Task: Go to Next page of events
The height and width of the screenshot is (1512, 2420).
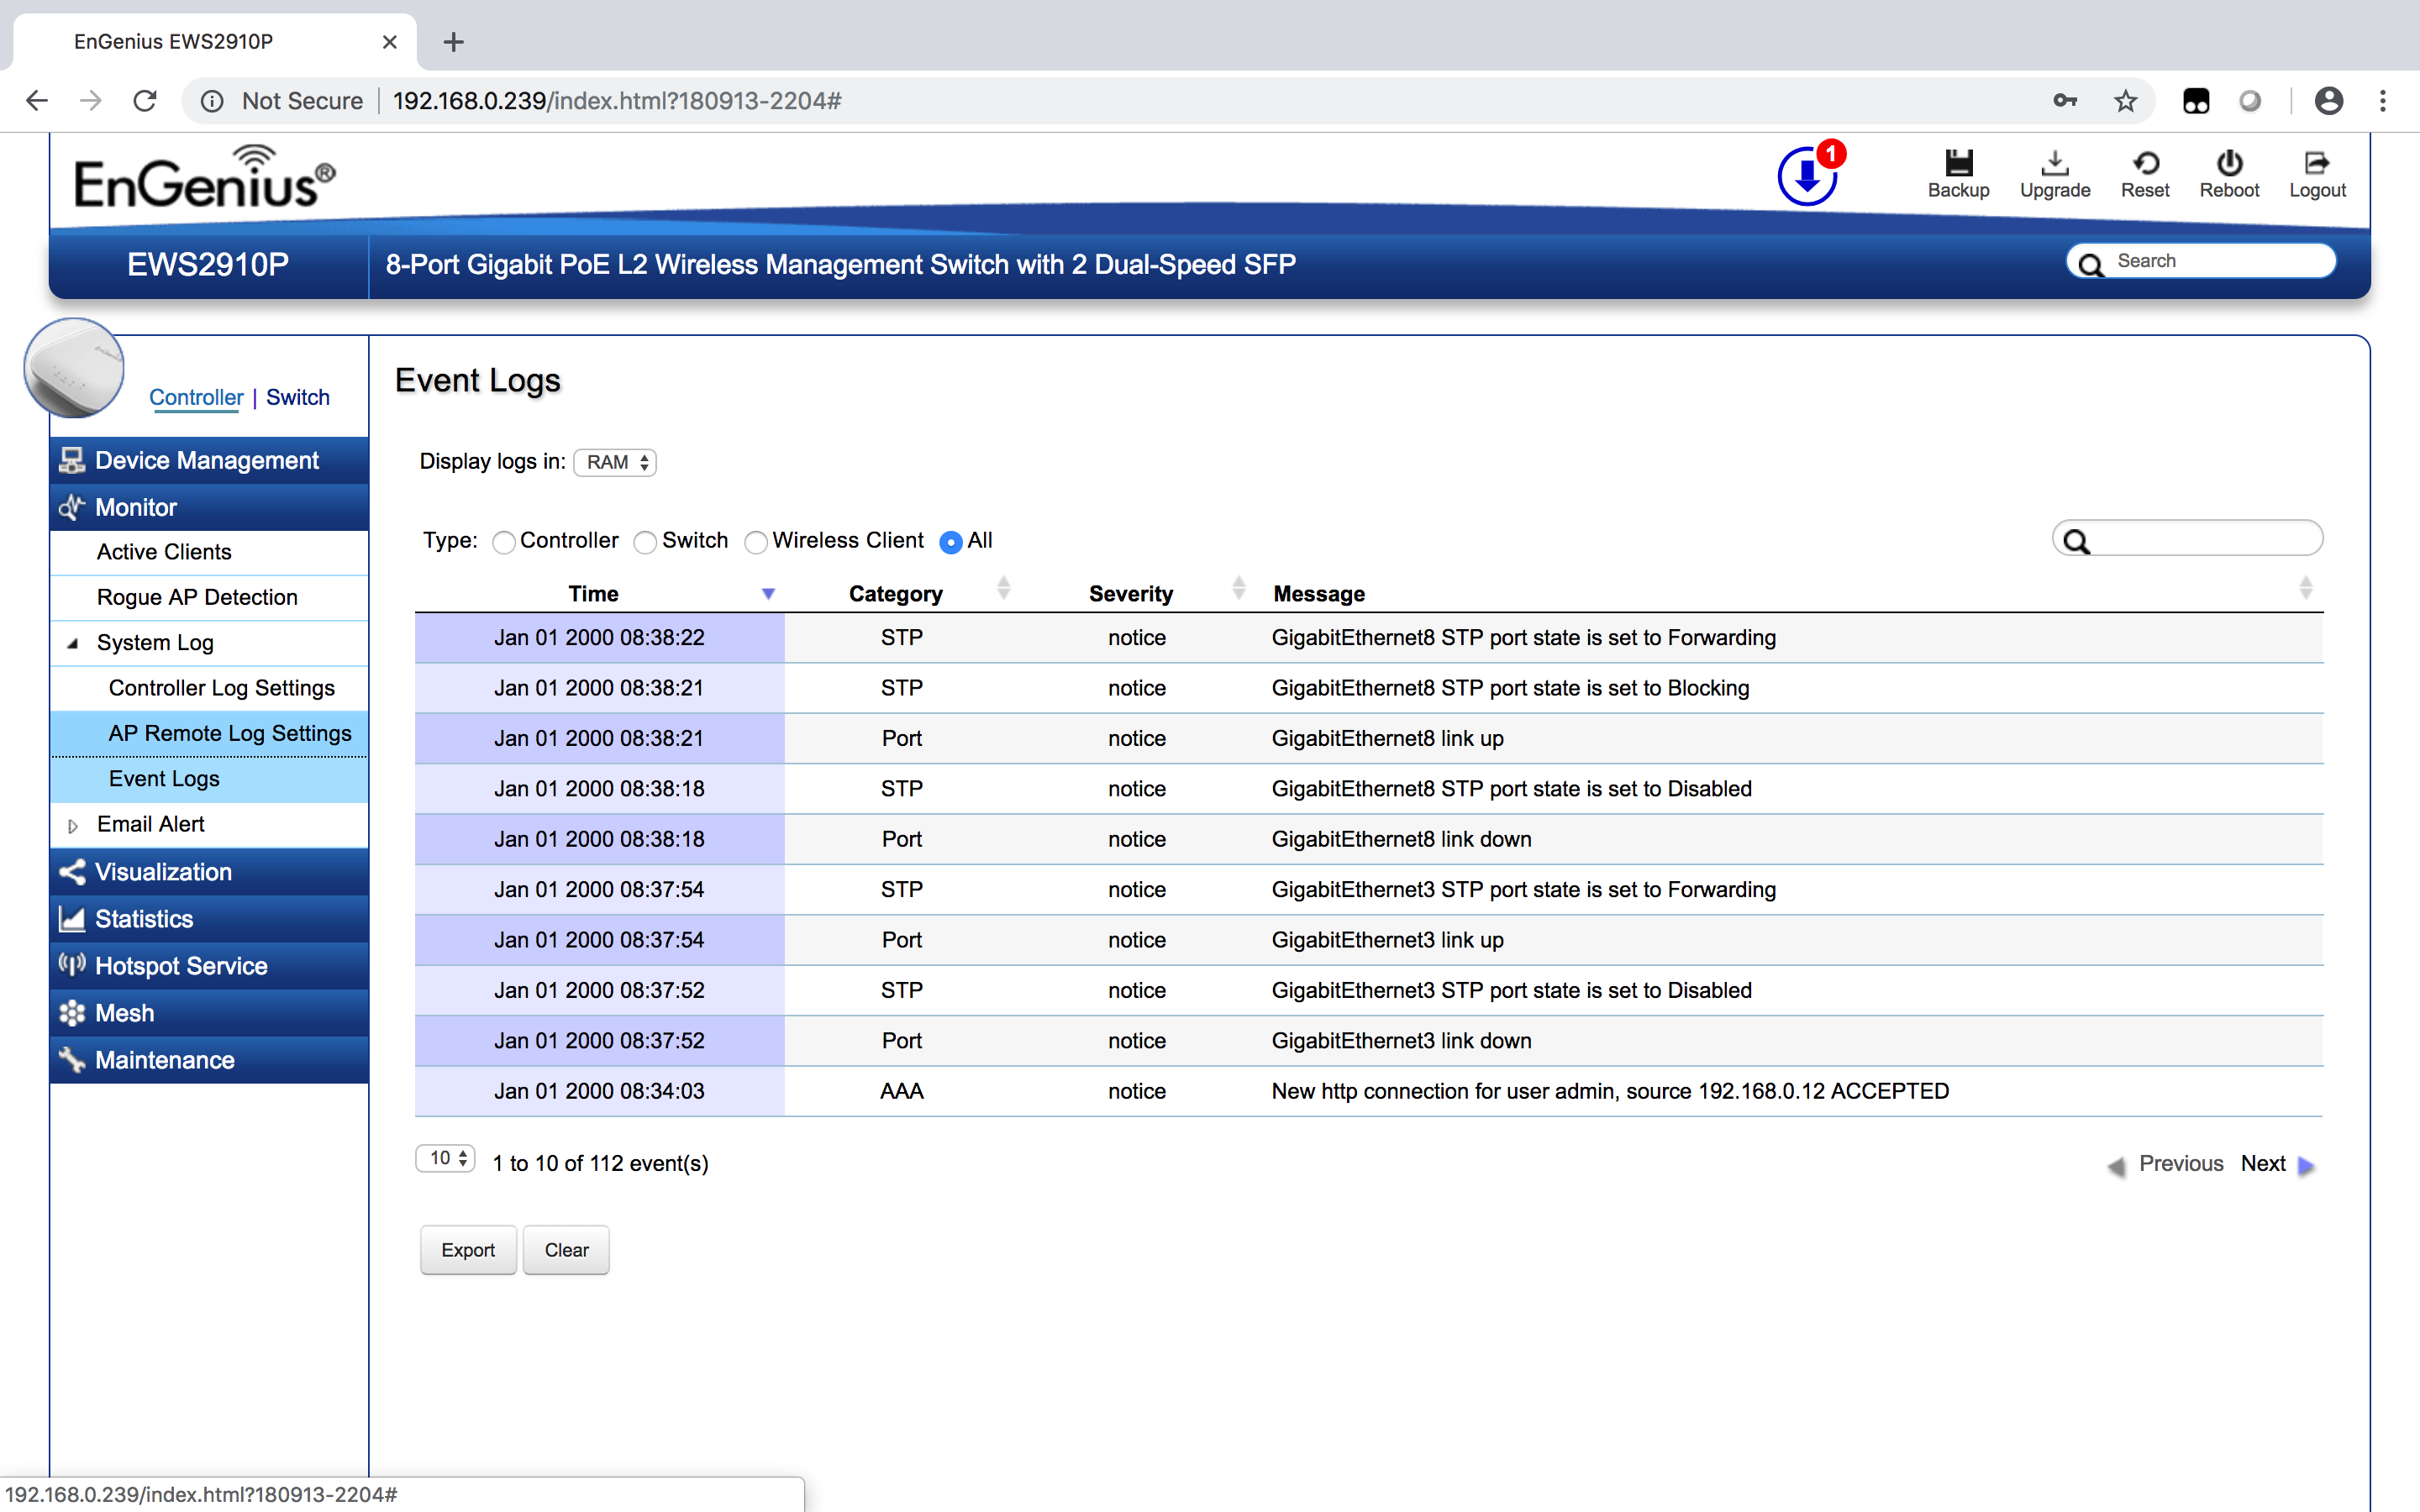Action: click(x=2278, y=1164)
